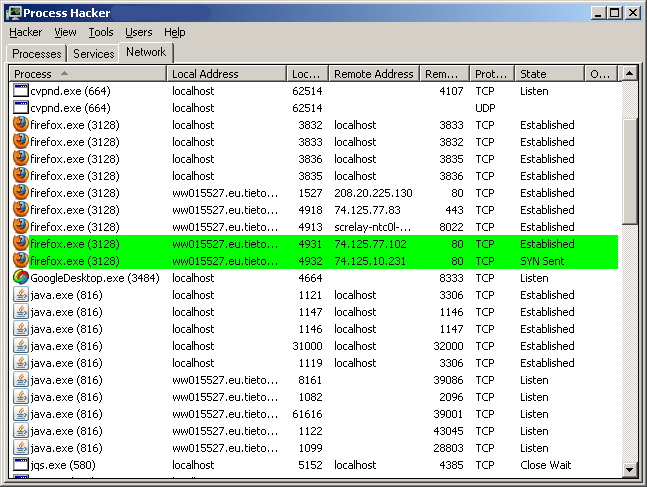Click remote port 8333 cell

(451, 278)
